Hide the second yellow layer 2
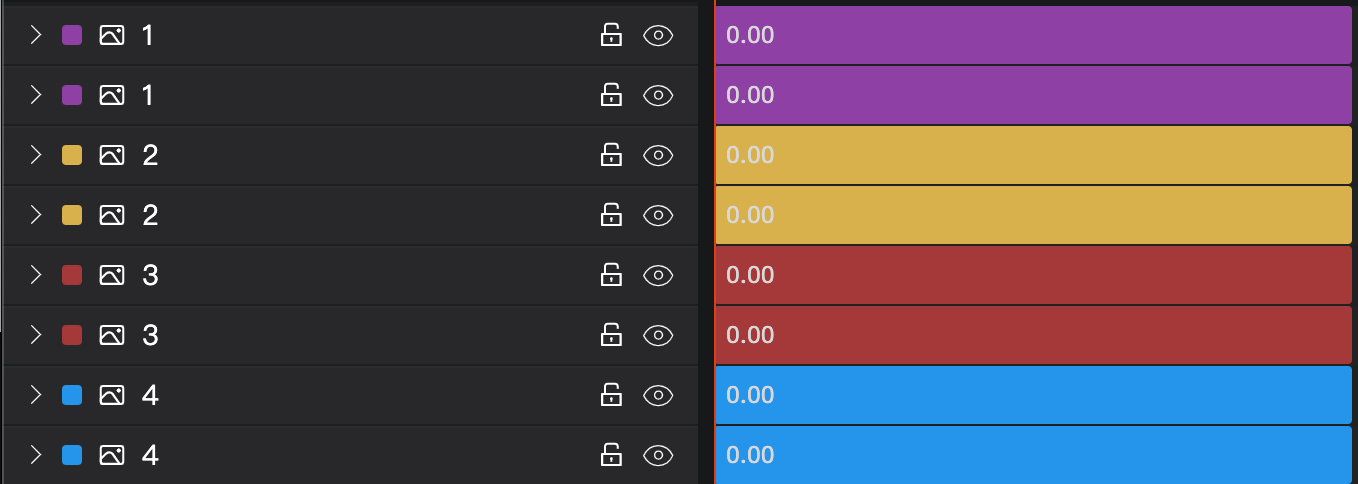The image size is (1358, 484). [x=658, y=216]
